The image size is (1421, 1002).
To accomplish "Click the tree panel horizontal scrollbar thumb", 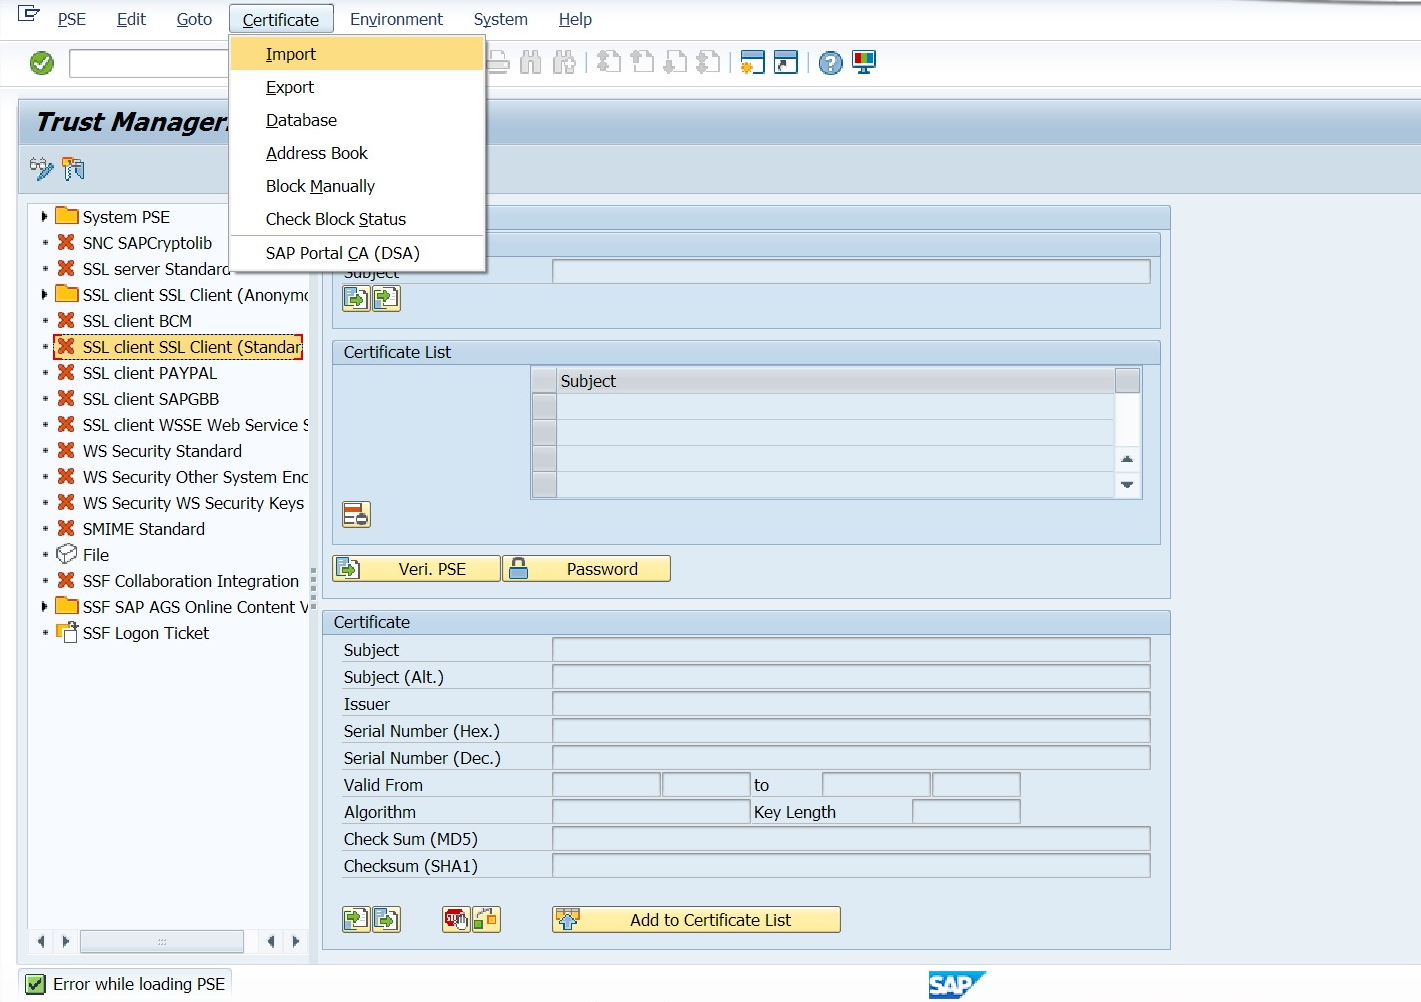I will (162, 941).
